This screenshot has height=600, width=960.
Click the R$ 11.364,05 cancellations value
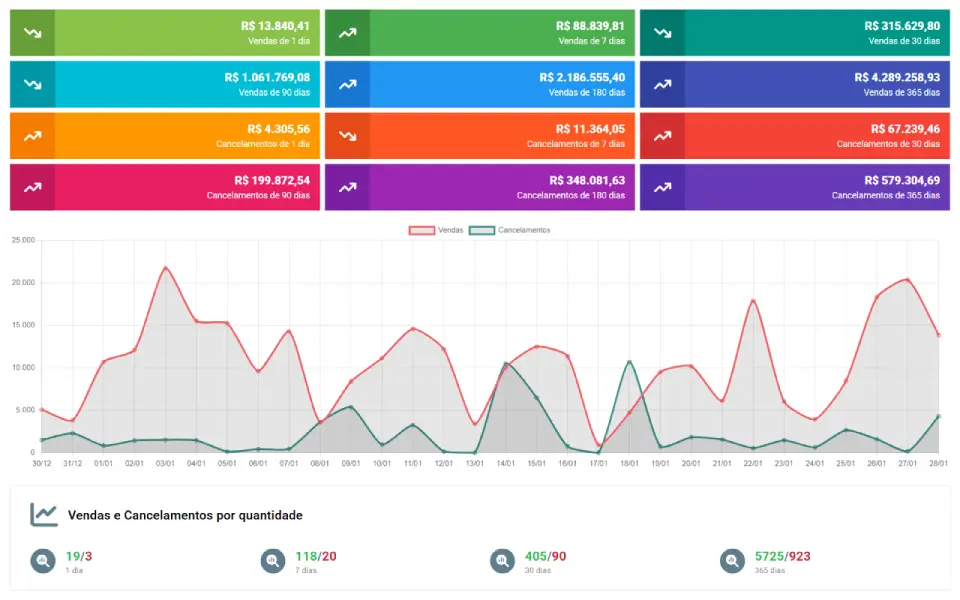point(590,129)
